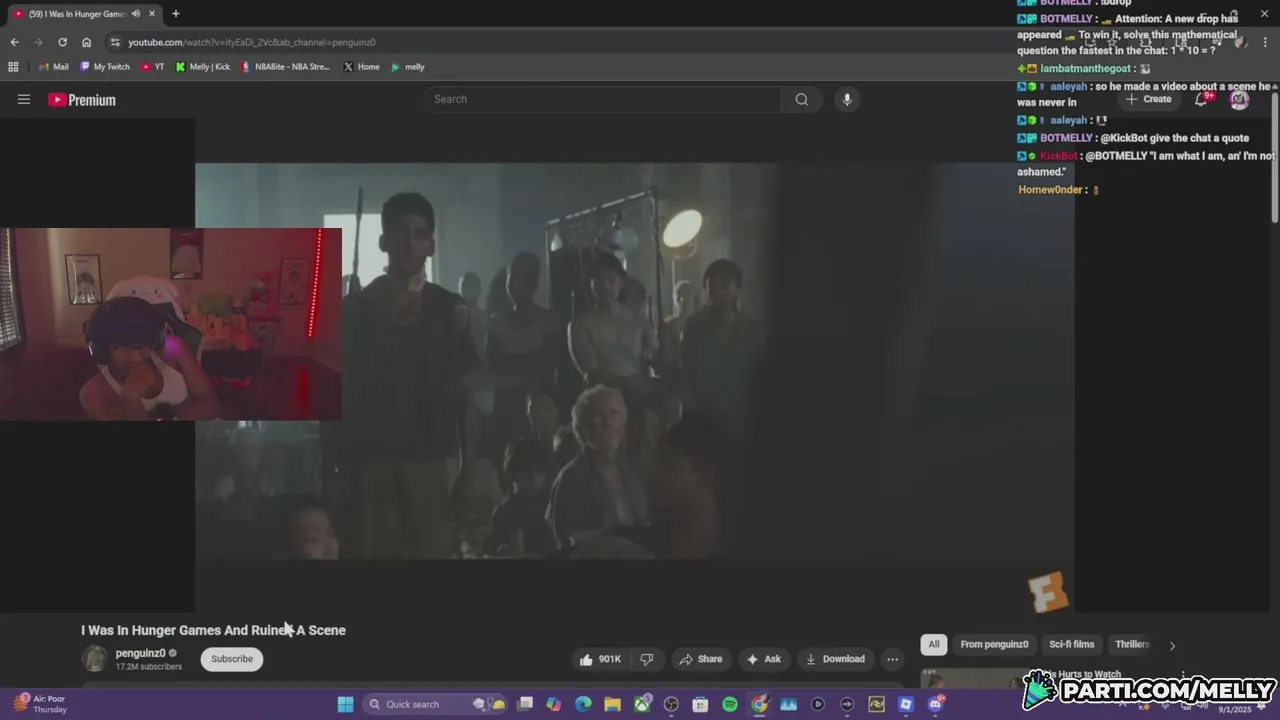The image size is (1280, 720).
Task: Download the video
Action: coord(835,659)
